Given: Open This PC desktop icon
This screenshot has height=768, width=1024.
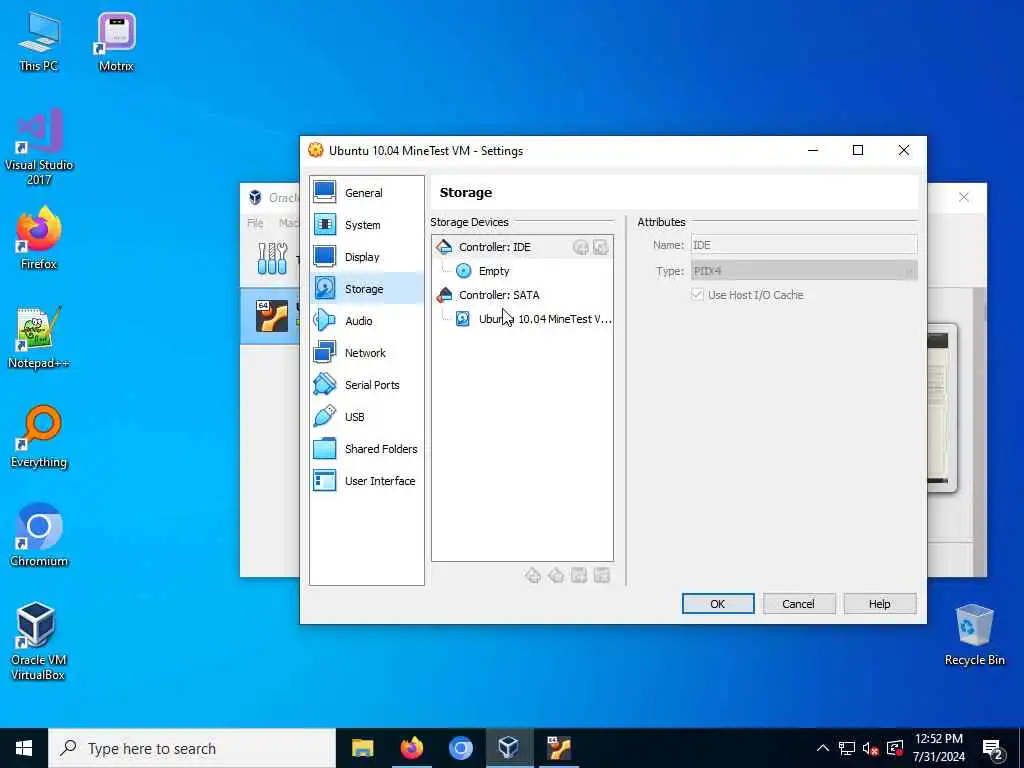Looking at the screenshot, I should point(39,40).
